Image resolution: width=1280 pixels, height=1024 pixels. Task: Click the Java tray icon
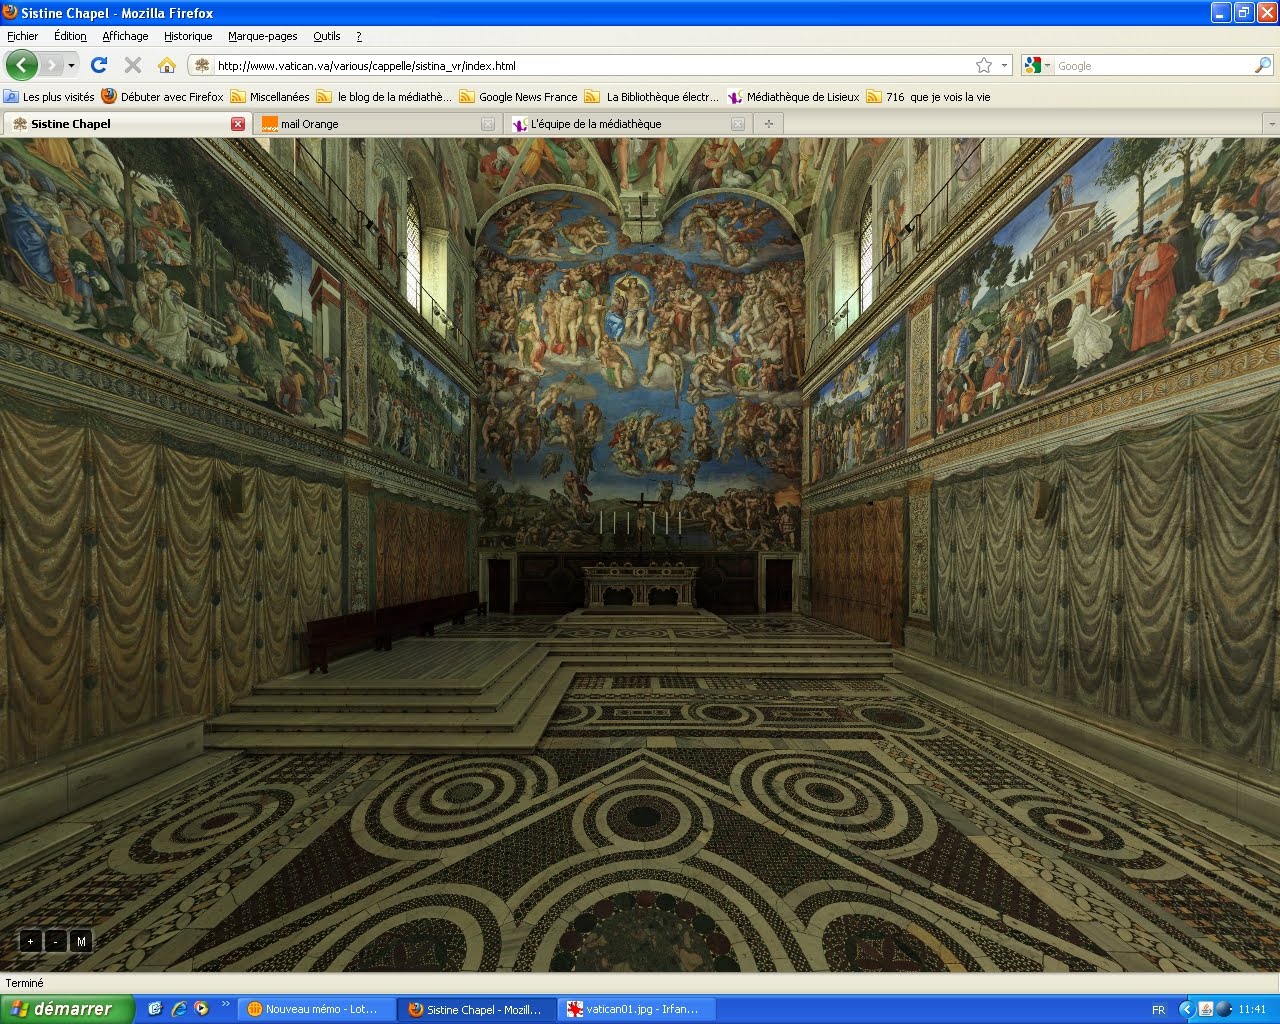pyautogui.click(x=1206, y=1009)
